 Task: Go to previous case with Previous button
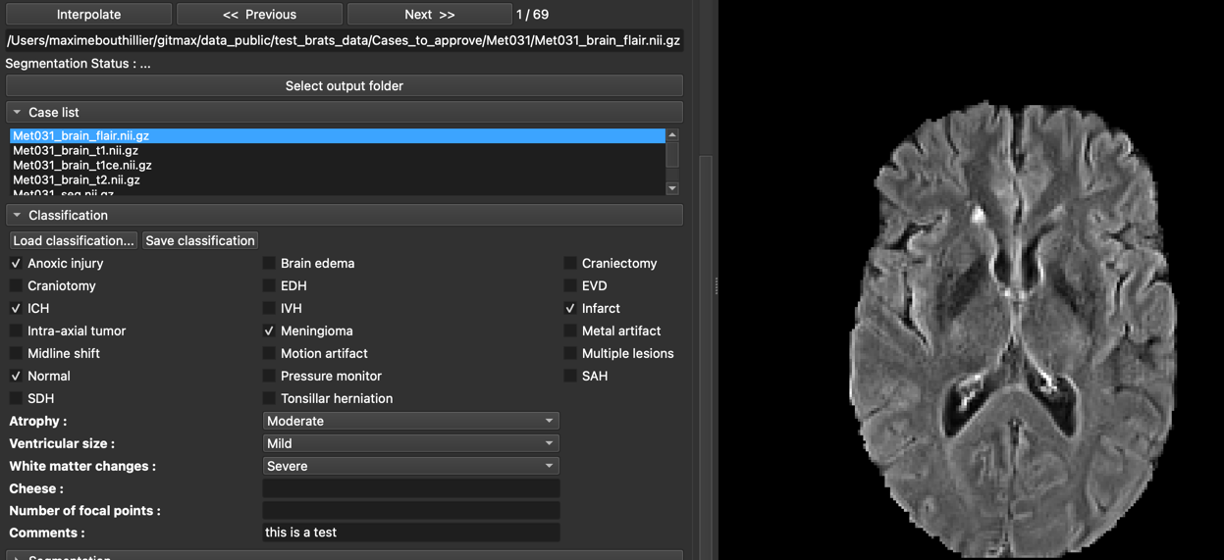click(259, 14)
